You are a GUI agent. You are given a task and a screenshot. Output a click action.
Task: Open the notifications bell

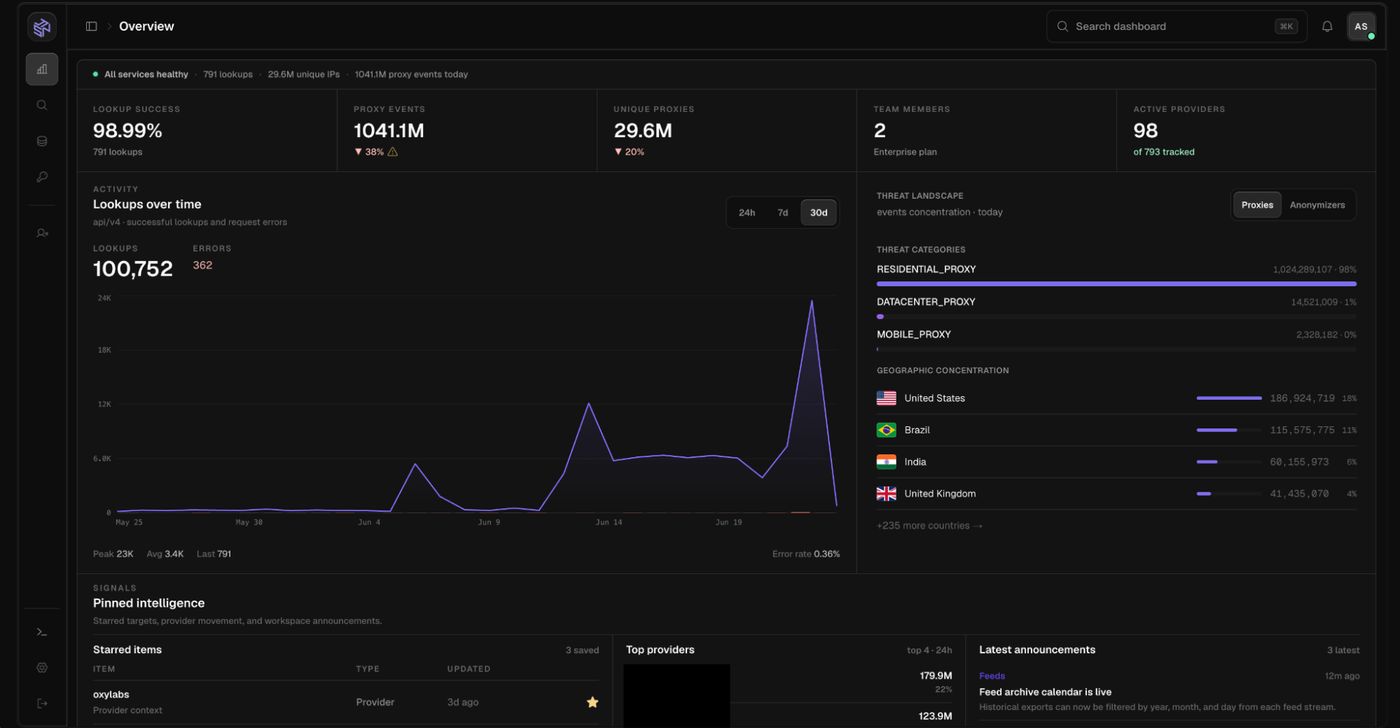(x=1327, y=27)
